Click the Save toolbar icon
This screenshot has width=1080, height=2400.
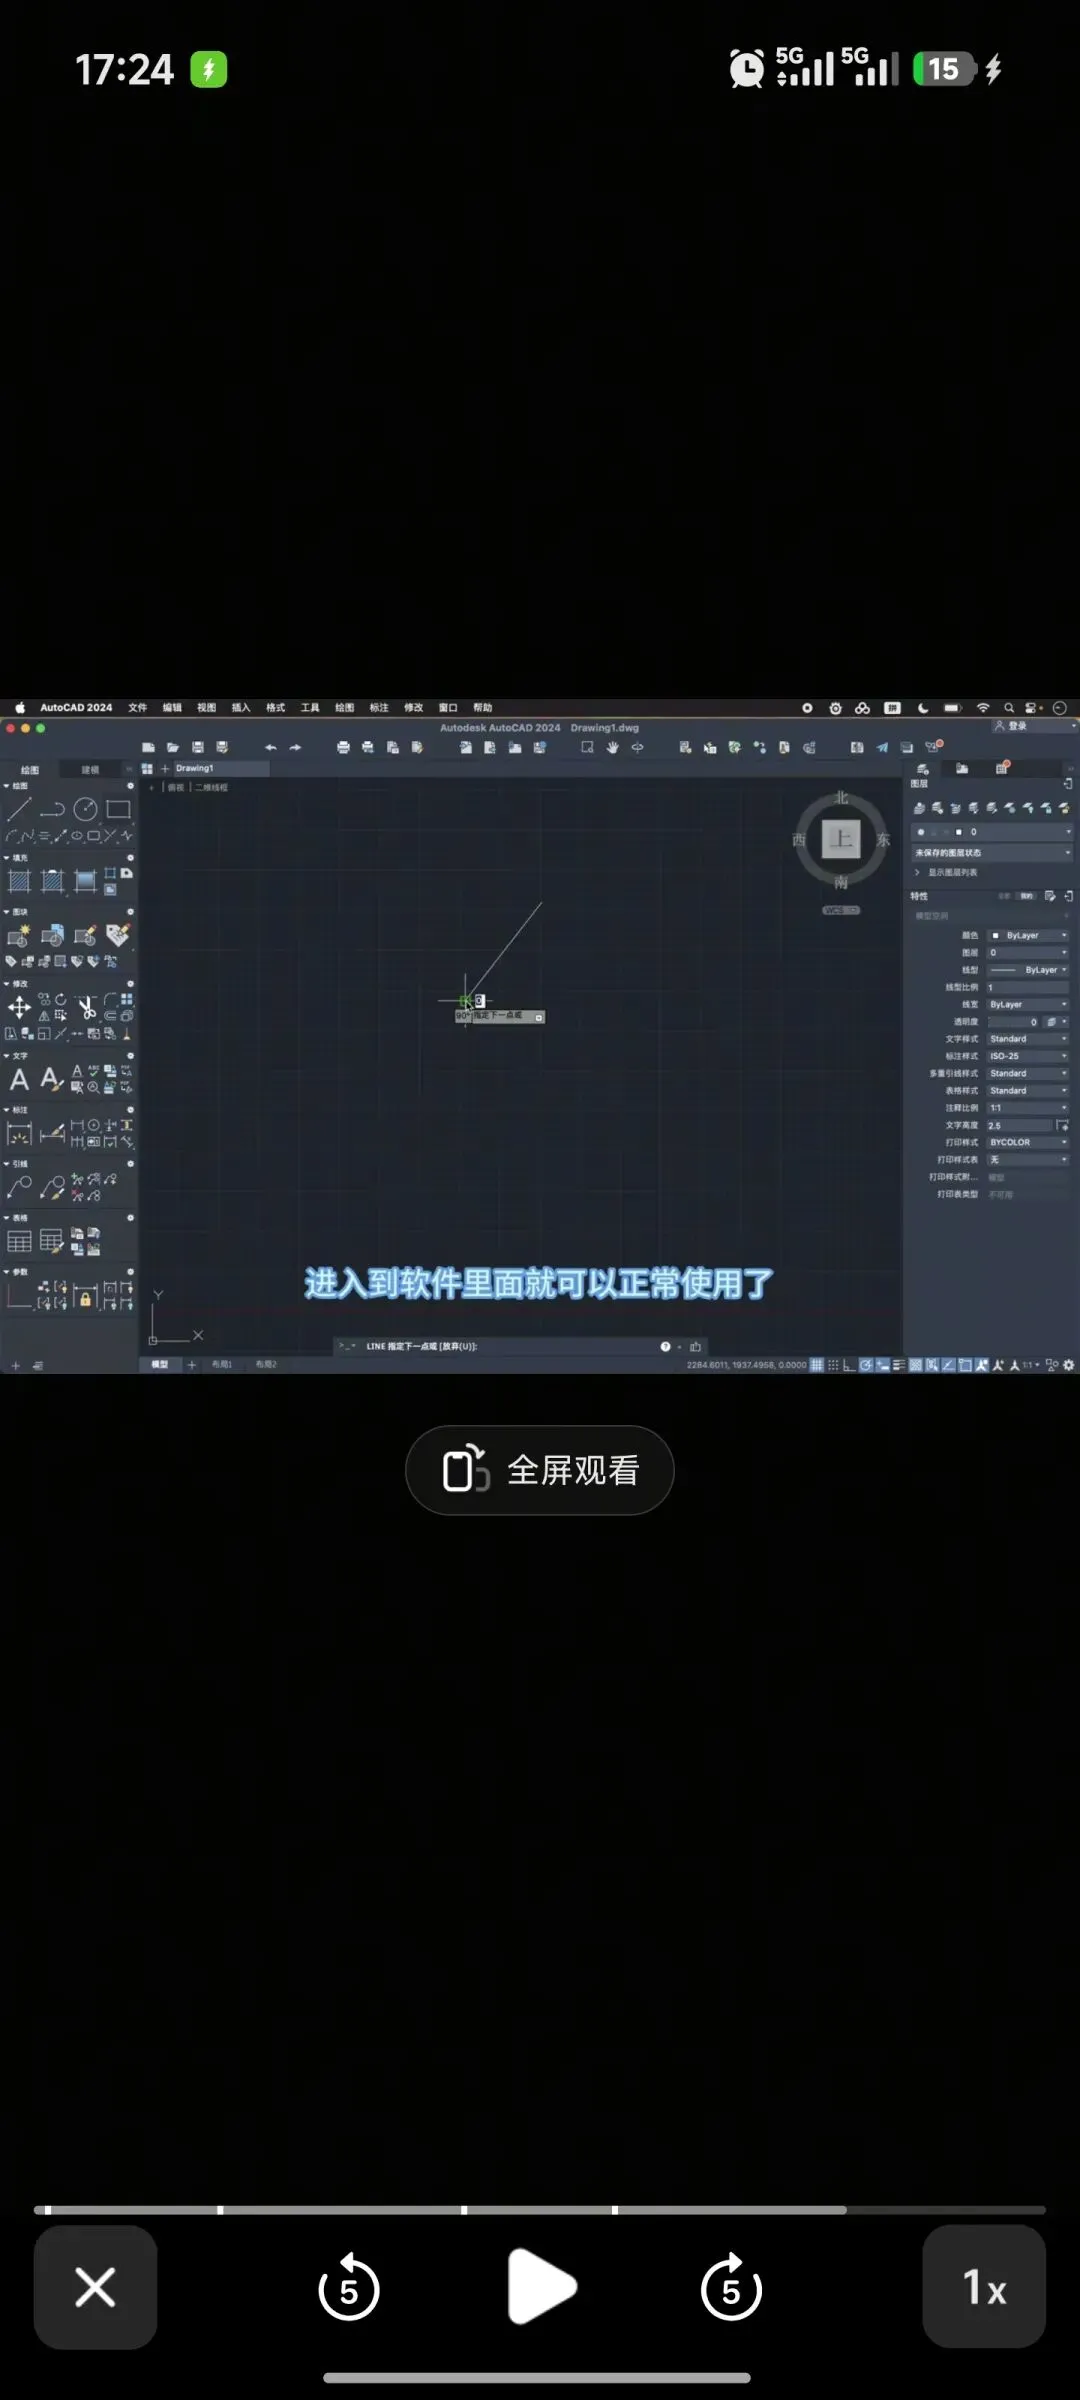coord(197,747)
